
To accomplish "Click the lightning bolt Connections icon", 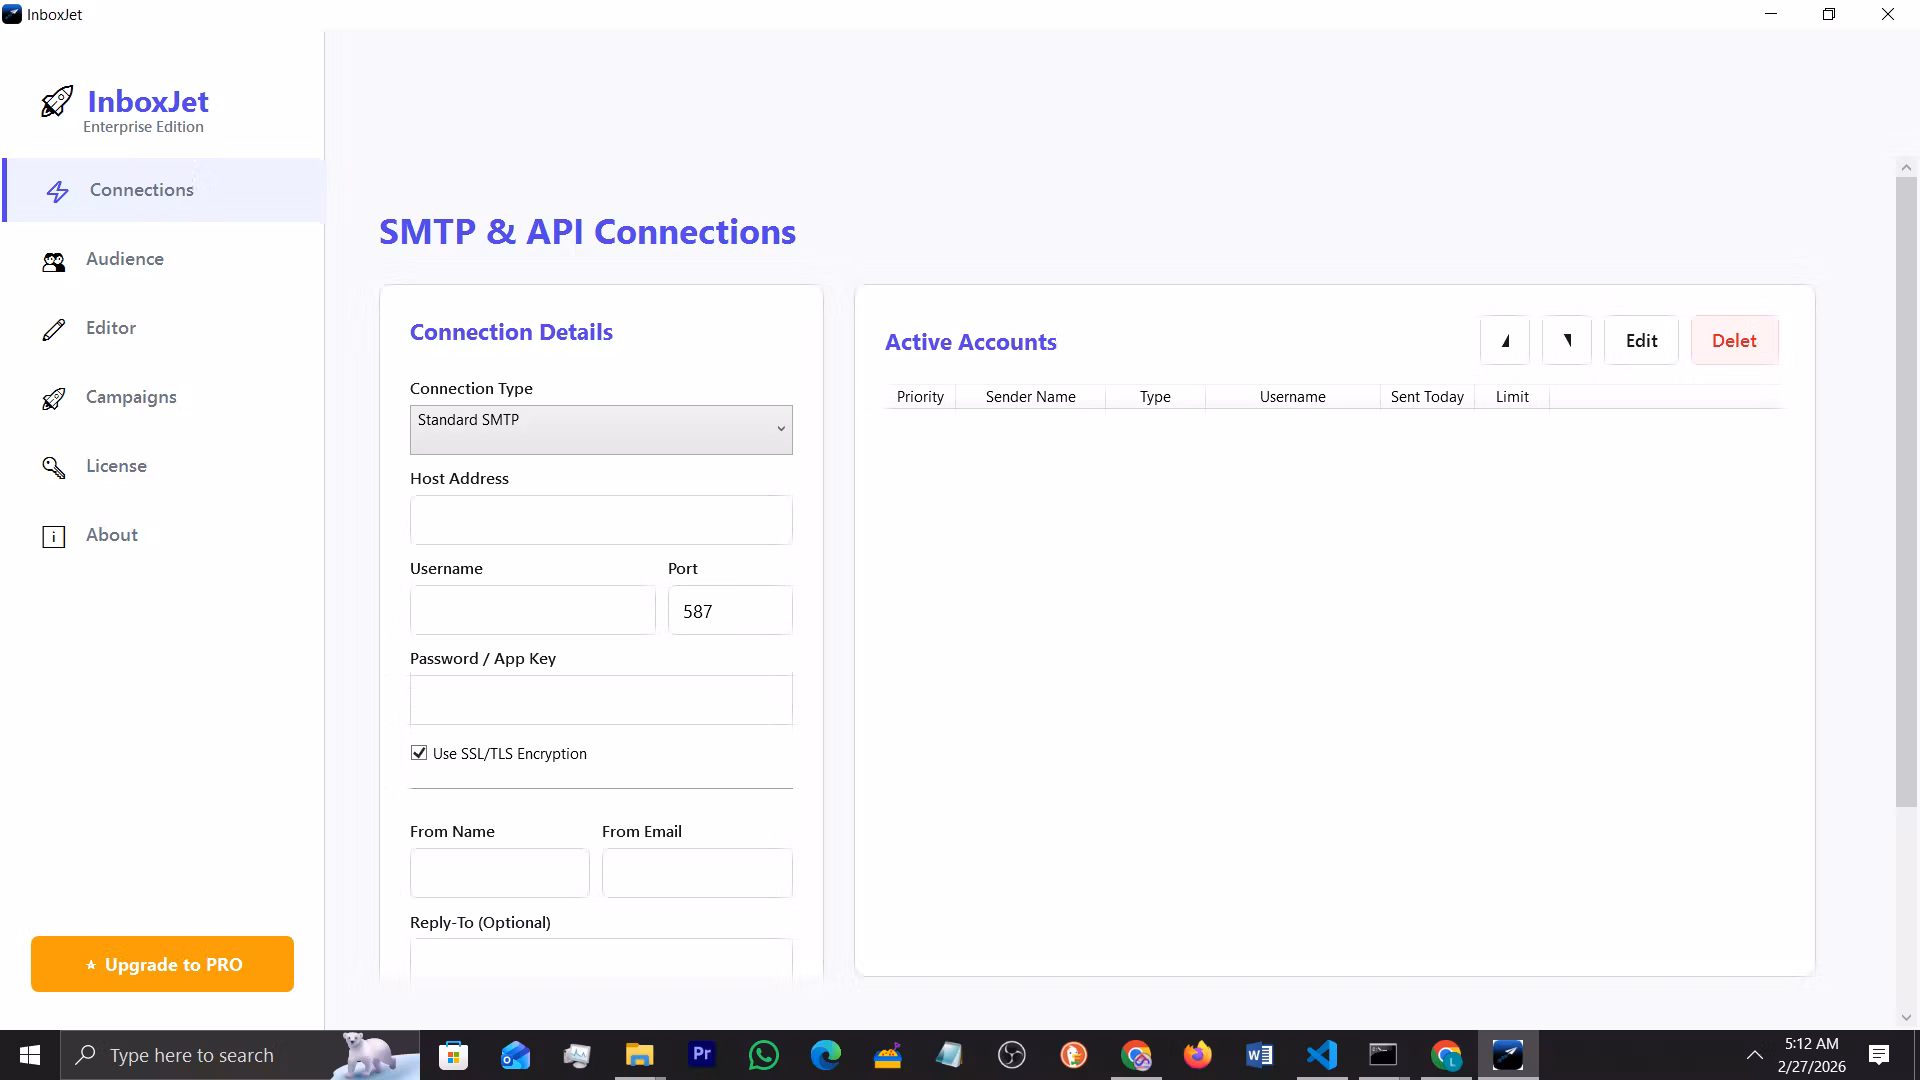I will click(58, 191).
